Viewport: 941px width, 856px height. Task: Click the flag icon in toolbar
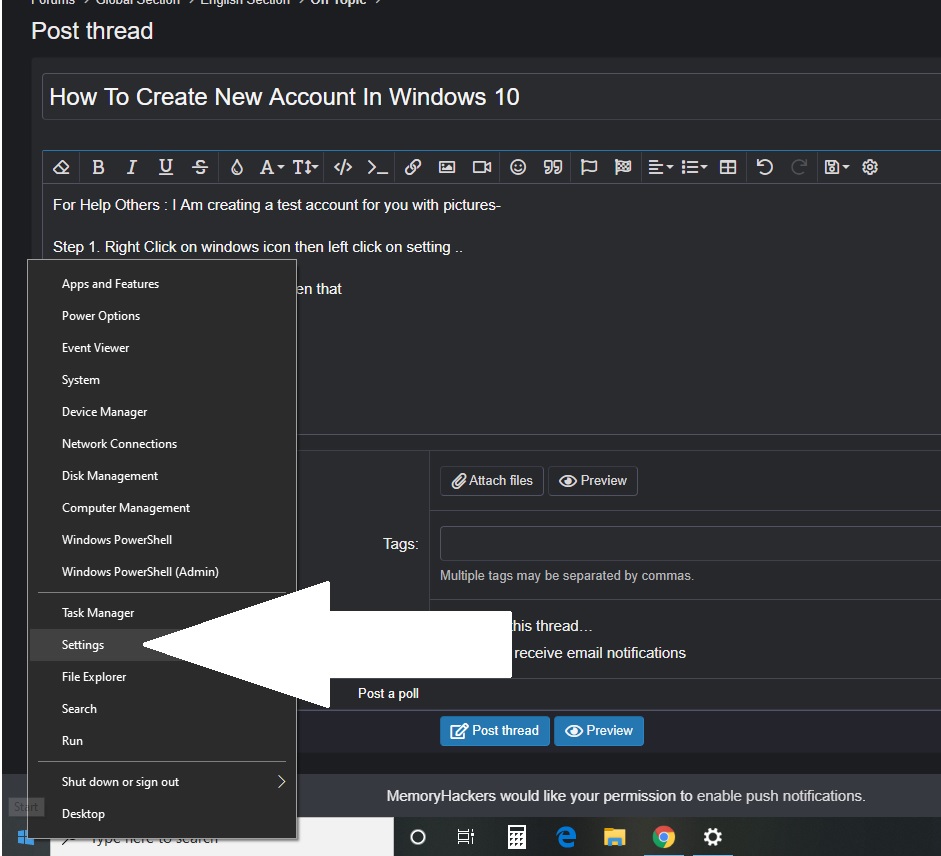[589, 167]
